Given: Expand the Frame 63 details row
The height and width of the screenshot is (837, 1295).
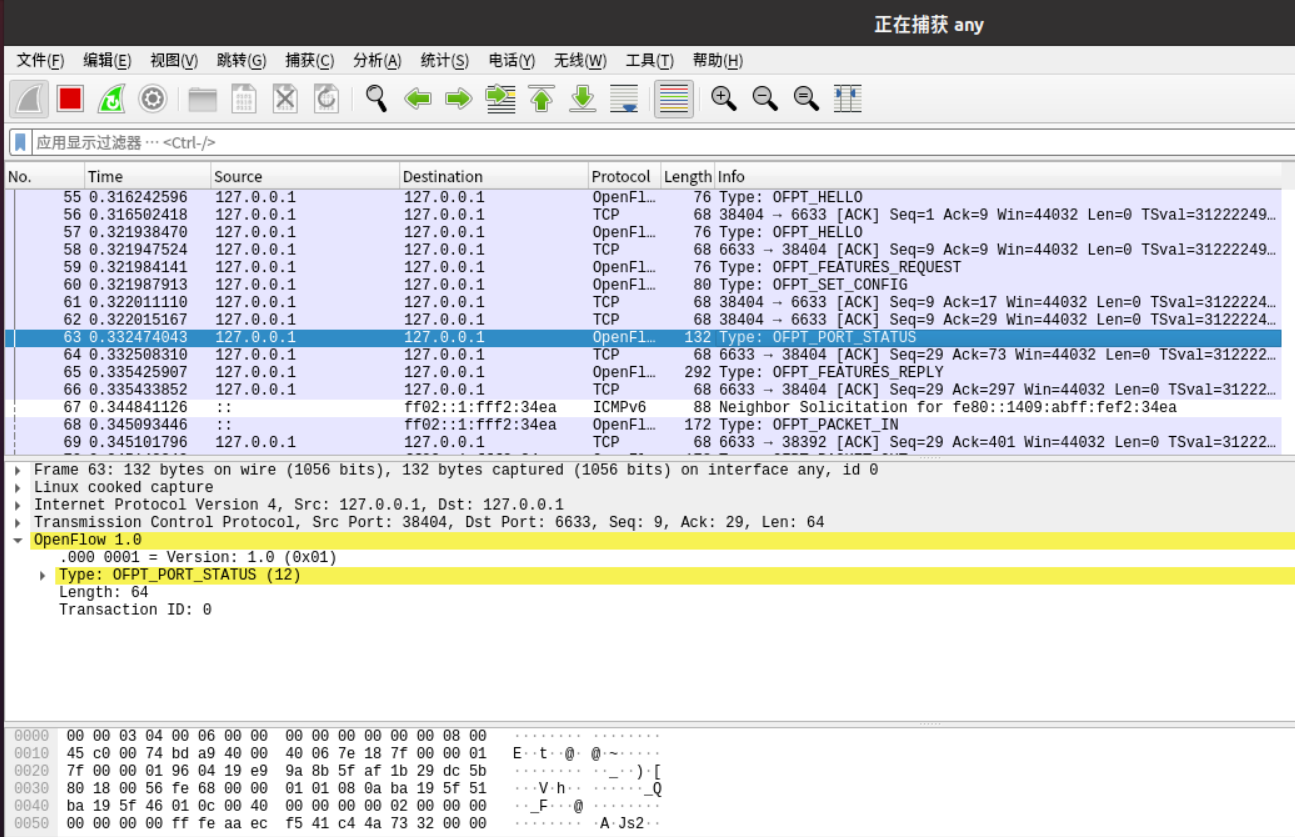Looking at the screenshot, I should (x=18, y=470).
